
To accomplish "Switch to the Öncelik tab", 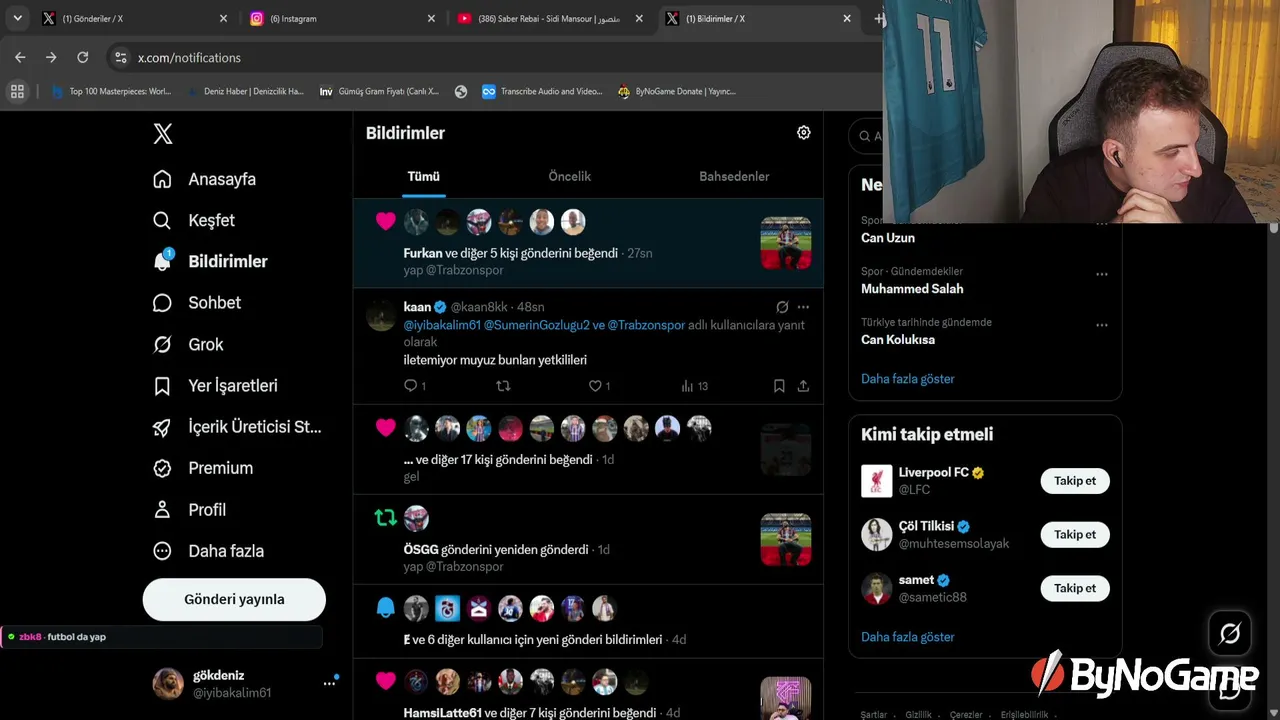I will click(x=570, y=176).
